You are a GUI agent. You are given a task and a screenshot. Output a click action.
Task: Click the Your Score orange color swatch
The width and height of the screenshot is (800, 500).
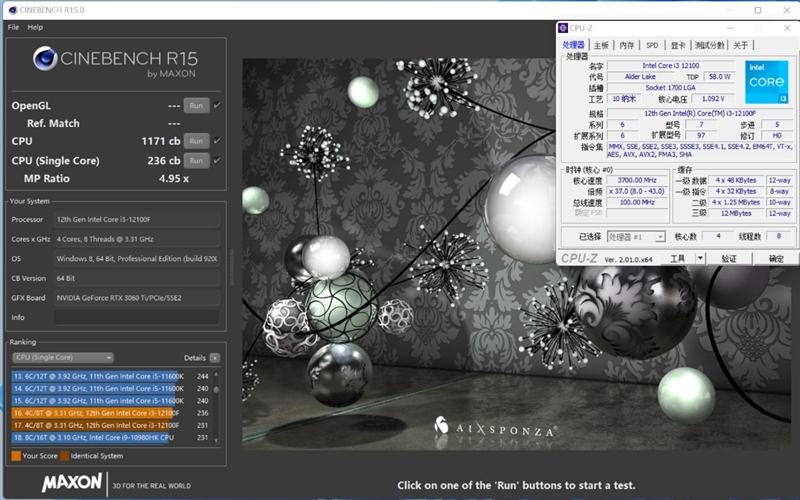pyautogui.click(x=16, y=456)
